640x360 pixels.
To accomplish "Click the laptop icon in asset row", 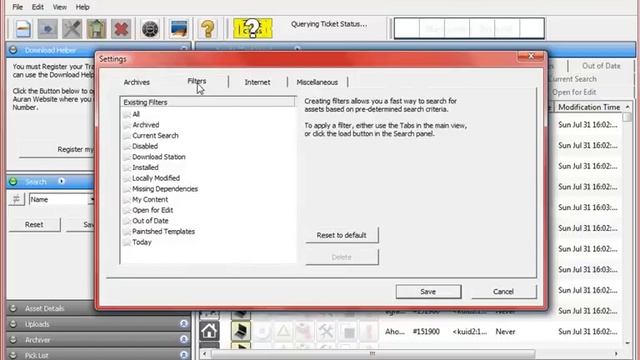I will pos(241,331).
